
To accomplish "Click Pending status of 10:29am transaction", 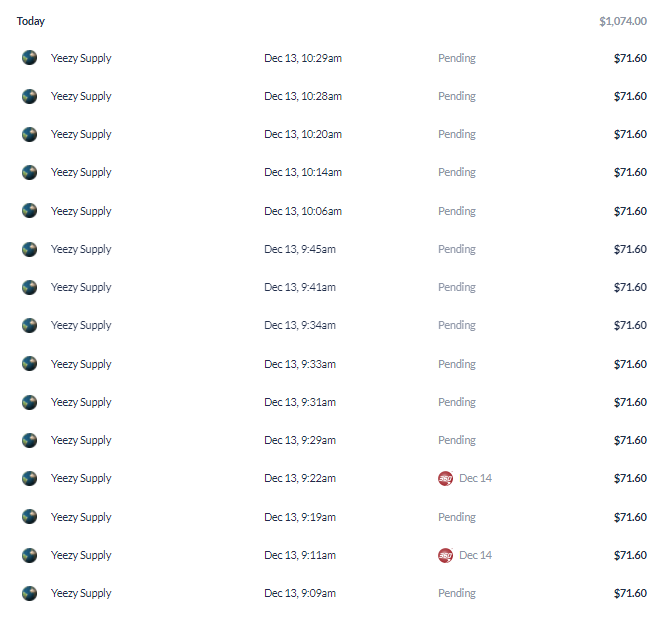I will (457, 59).
